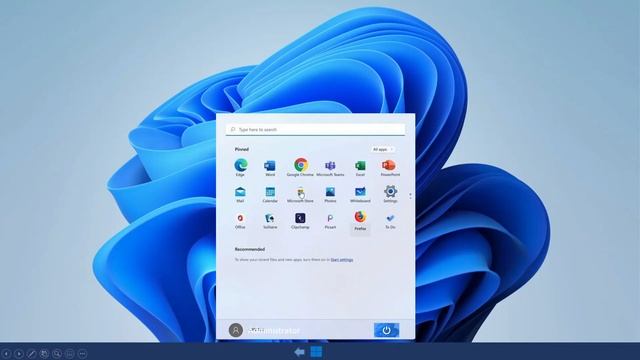Launch PowerPoint pinned app

click(x=390, y=167)
